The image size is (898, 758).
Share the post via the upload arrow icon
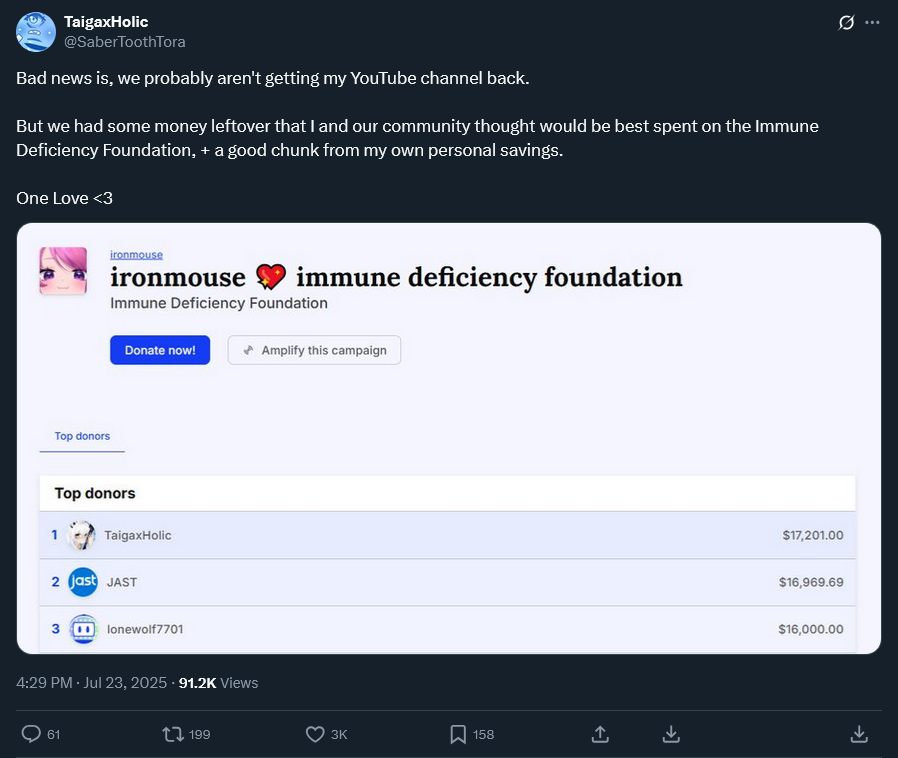pos(600,734)
